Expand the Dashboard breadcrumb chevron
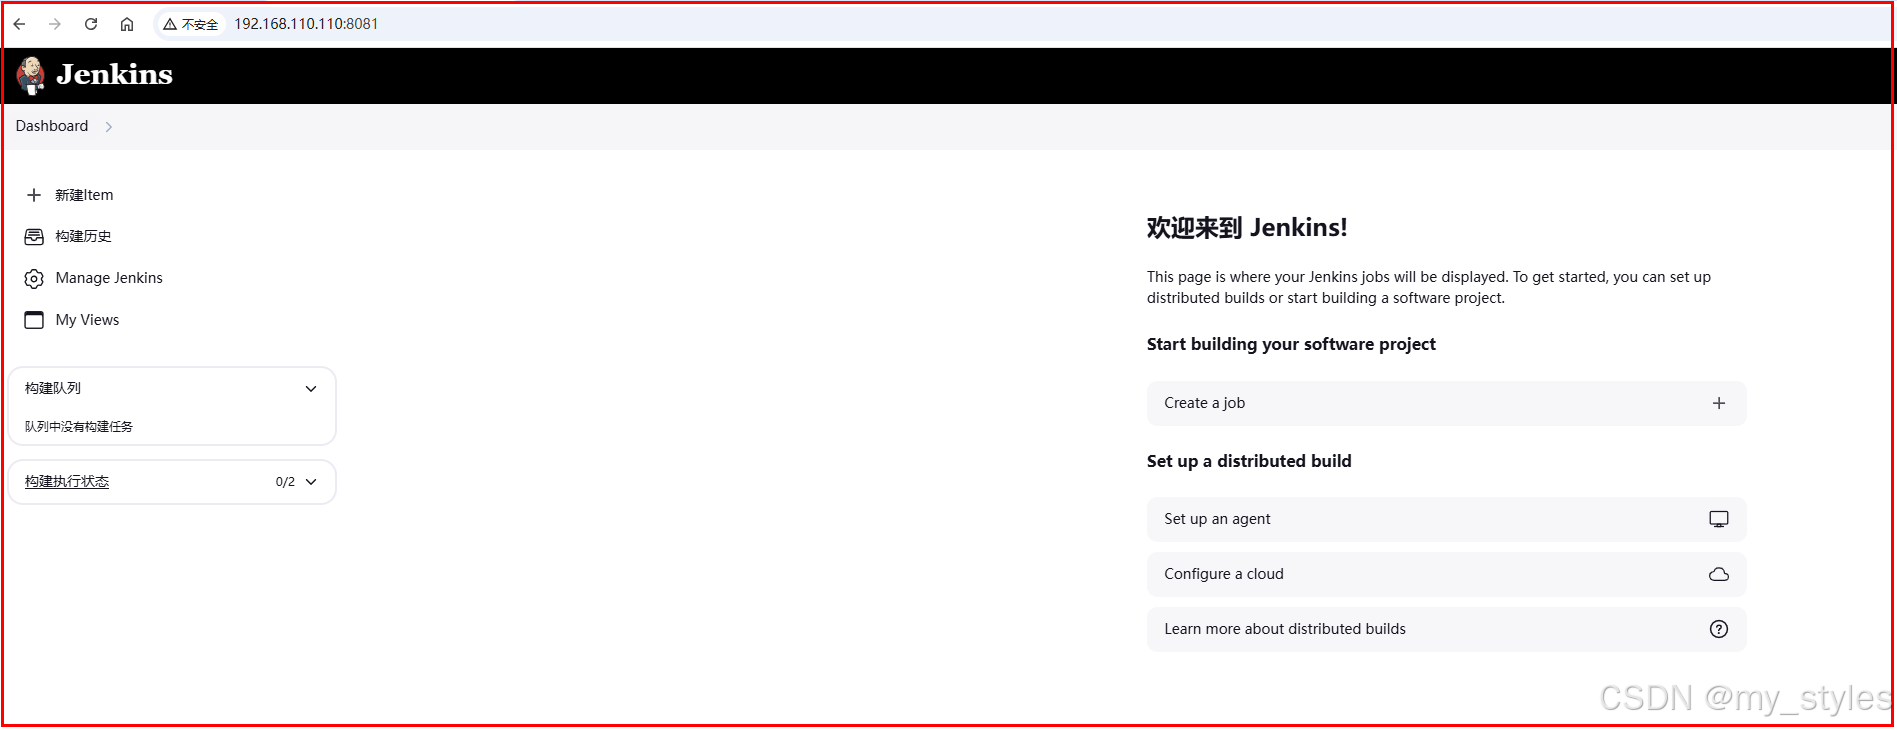 (109, 127)
